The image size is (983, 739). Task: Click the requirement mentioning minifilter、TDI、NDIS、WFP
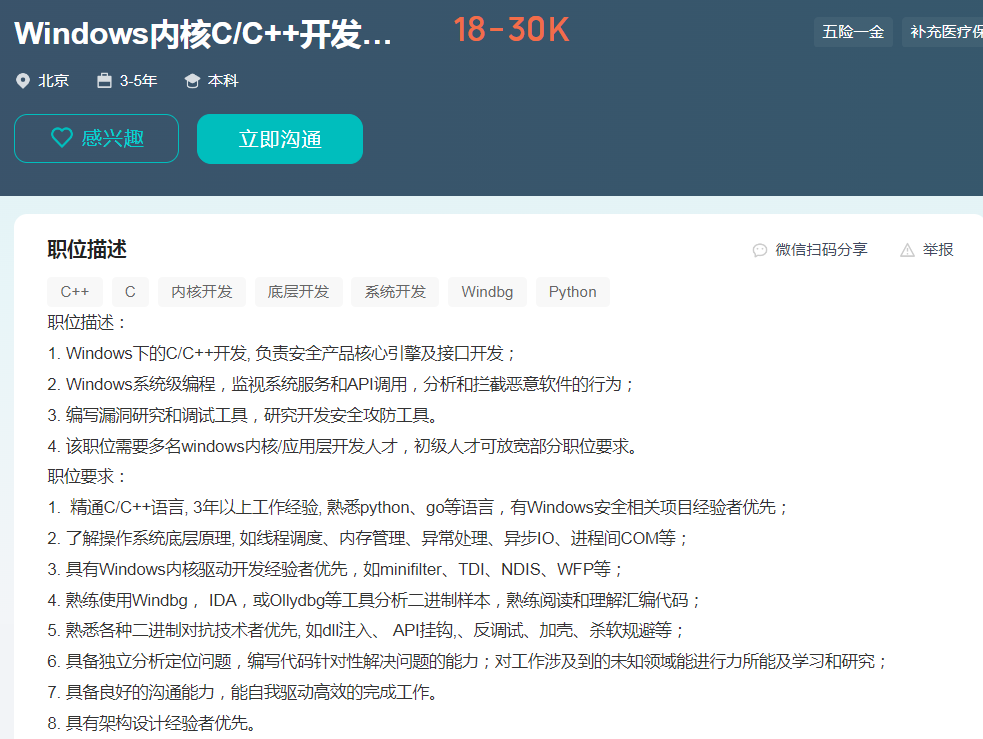(335, 569)
